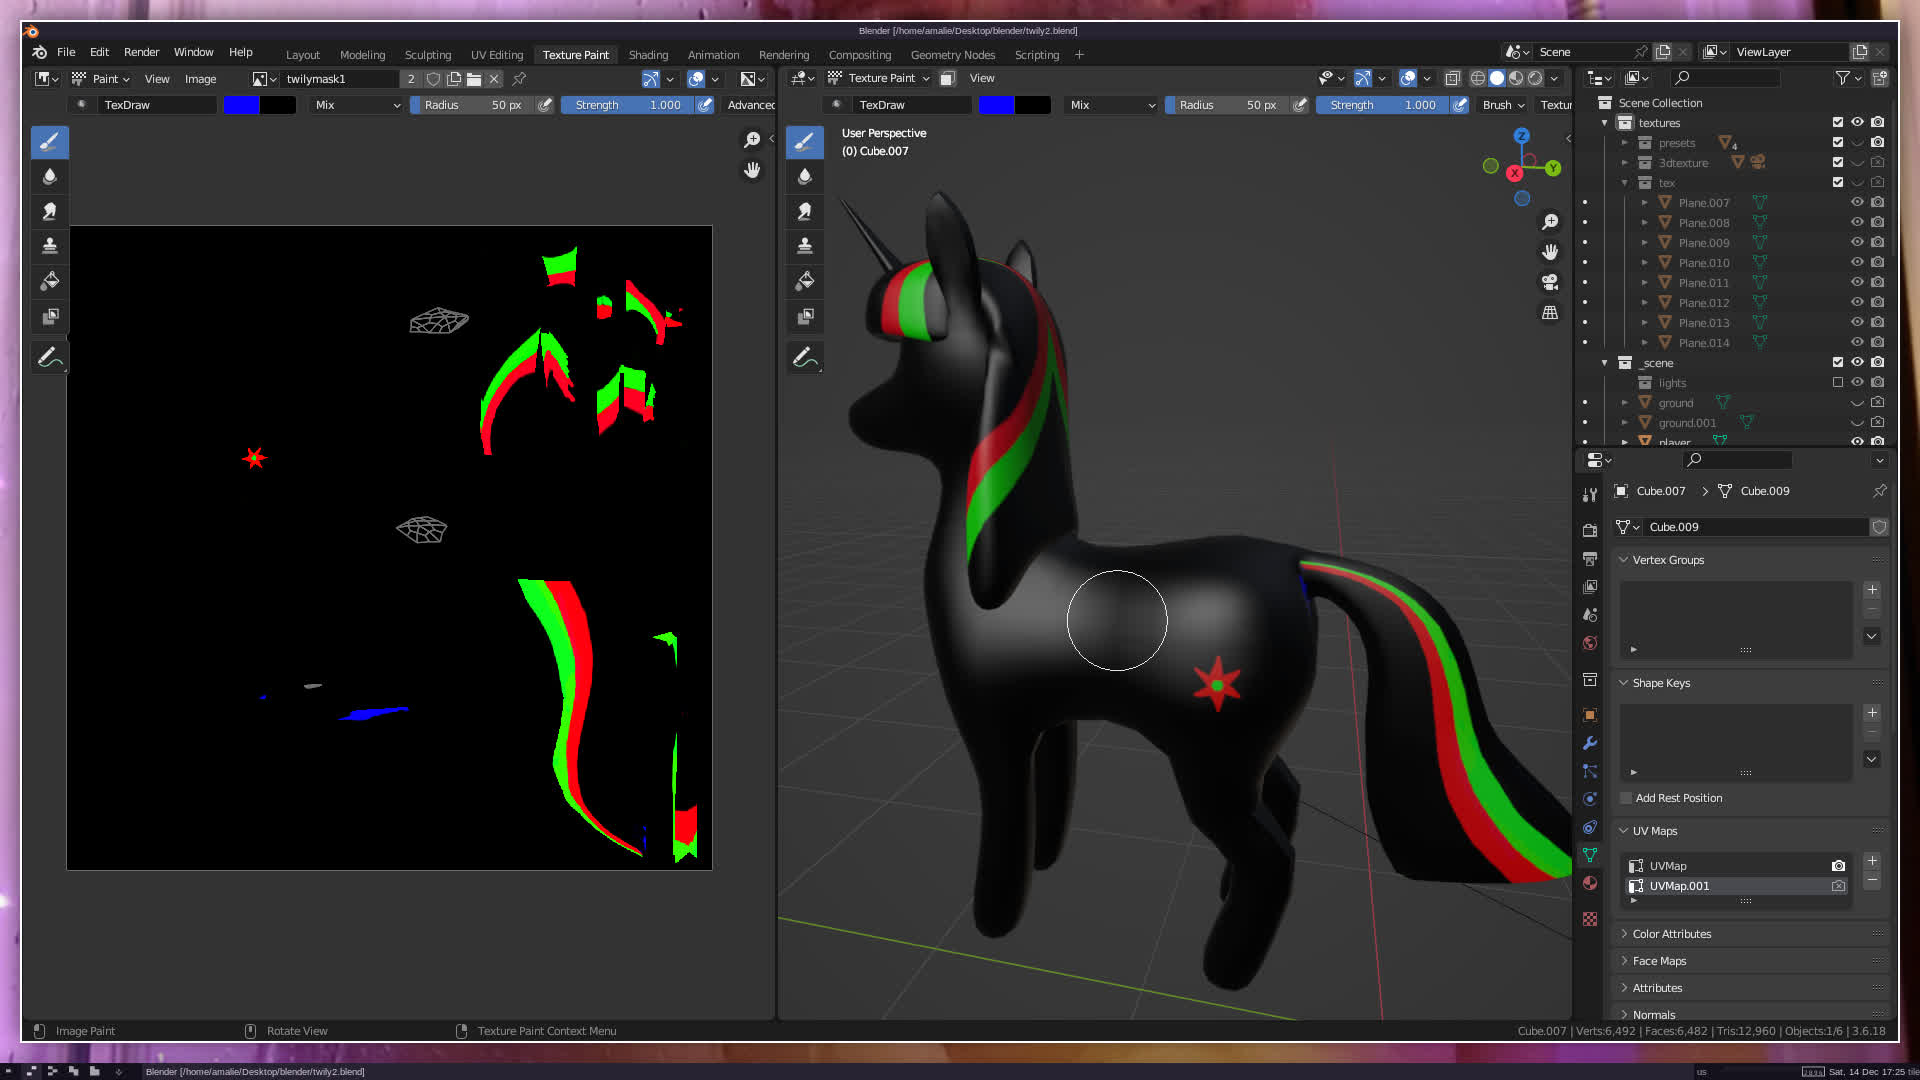Image resolution: width=1920 pixels, height=1080 pixels.
Task: Select UVMap.001 in the UV Maps list
Action: point(1679,886)
